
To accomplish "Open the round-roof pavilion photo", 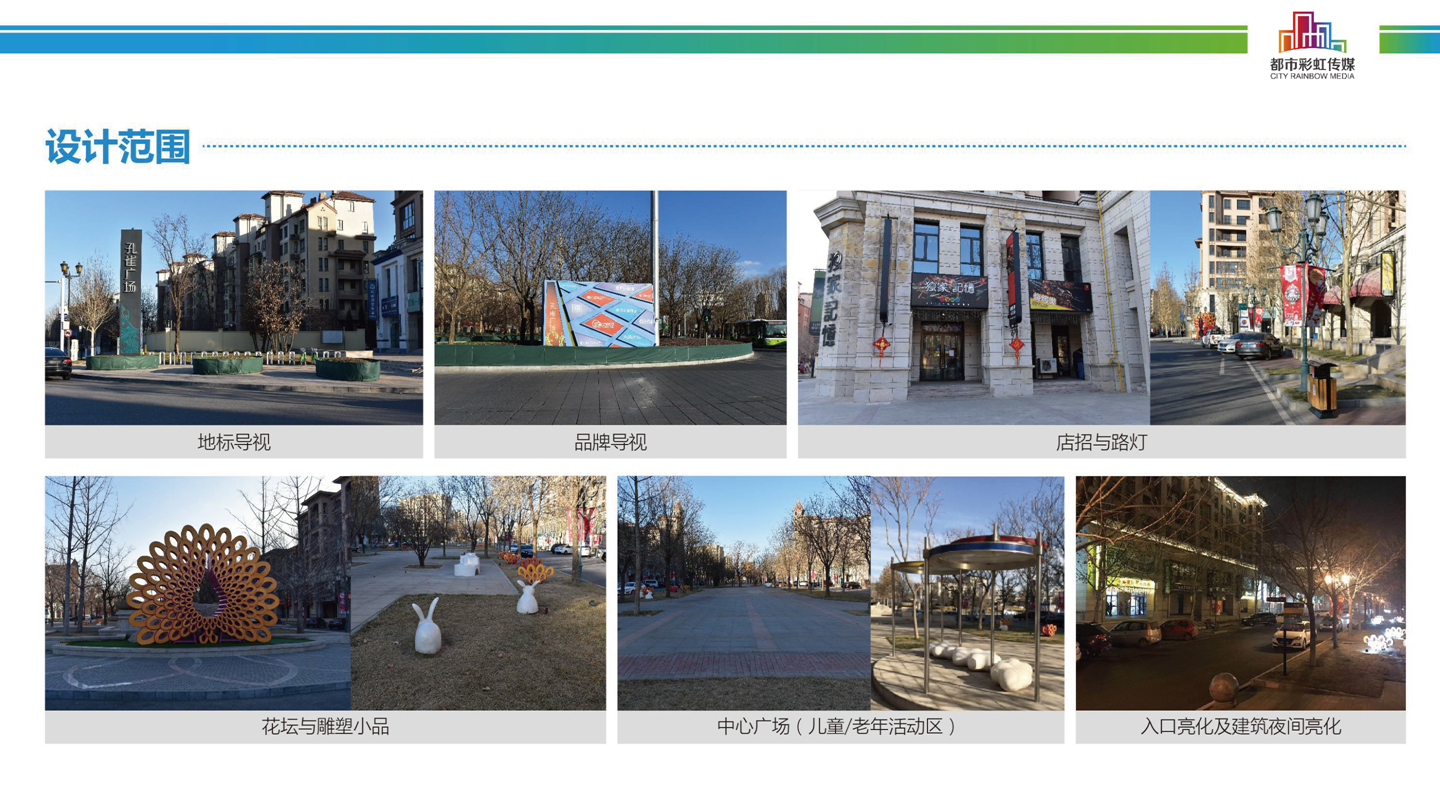I will (x=967, y=593).
